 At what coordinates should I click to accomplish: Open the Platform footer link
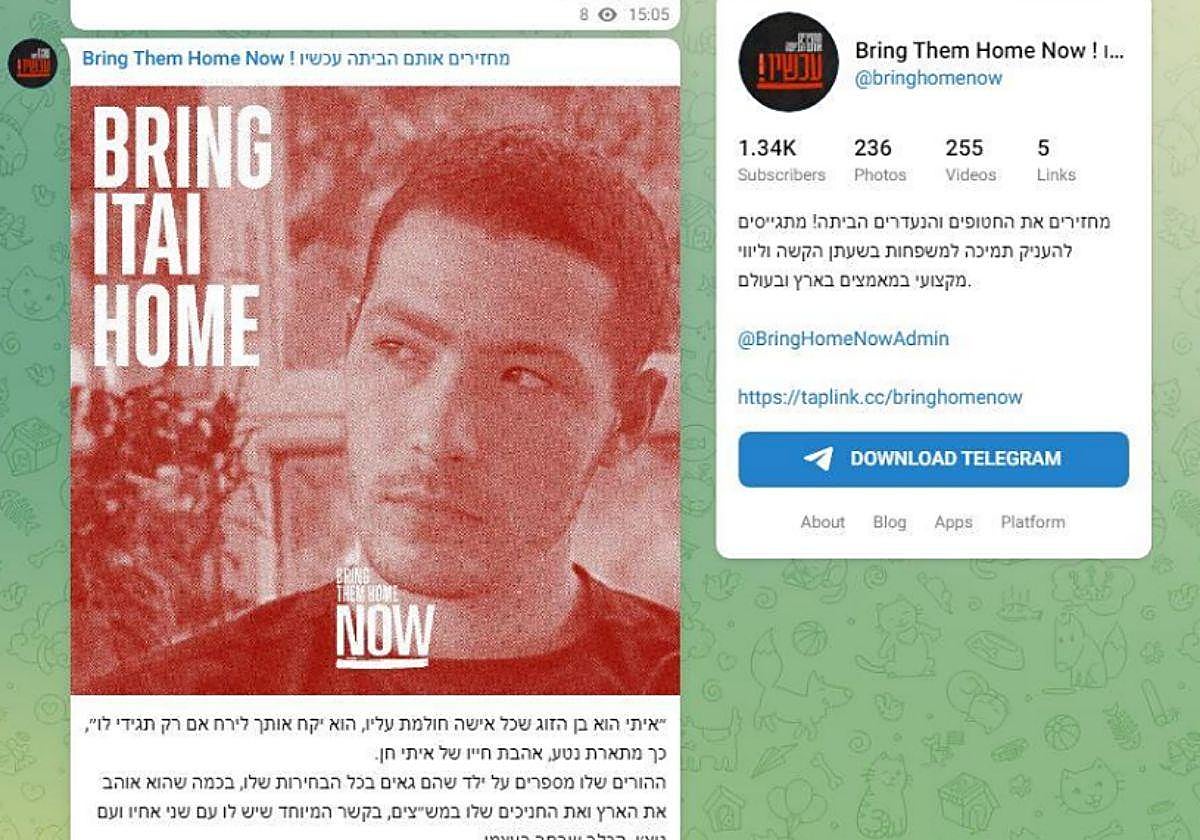pyautogui.click(x=1033, y=522)
